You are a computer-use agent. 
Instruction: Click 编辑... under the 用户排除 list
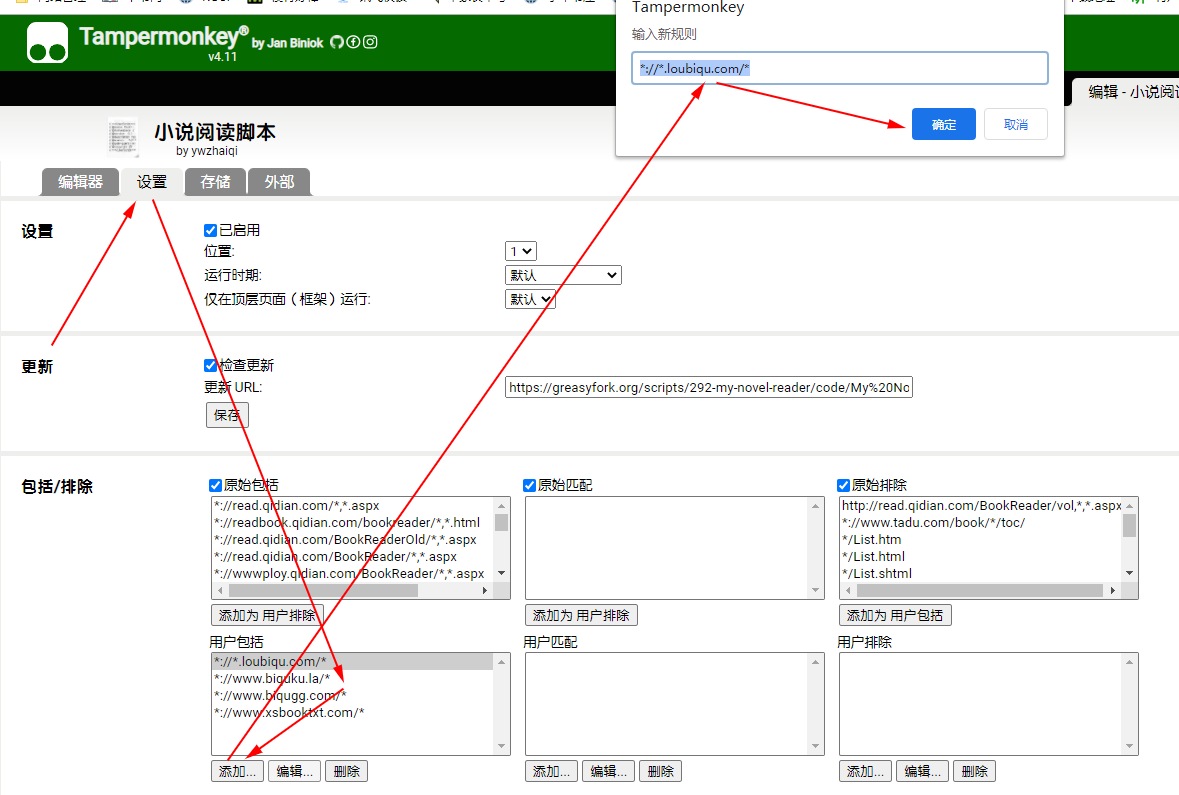point(923,772)
